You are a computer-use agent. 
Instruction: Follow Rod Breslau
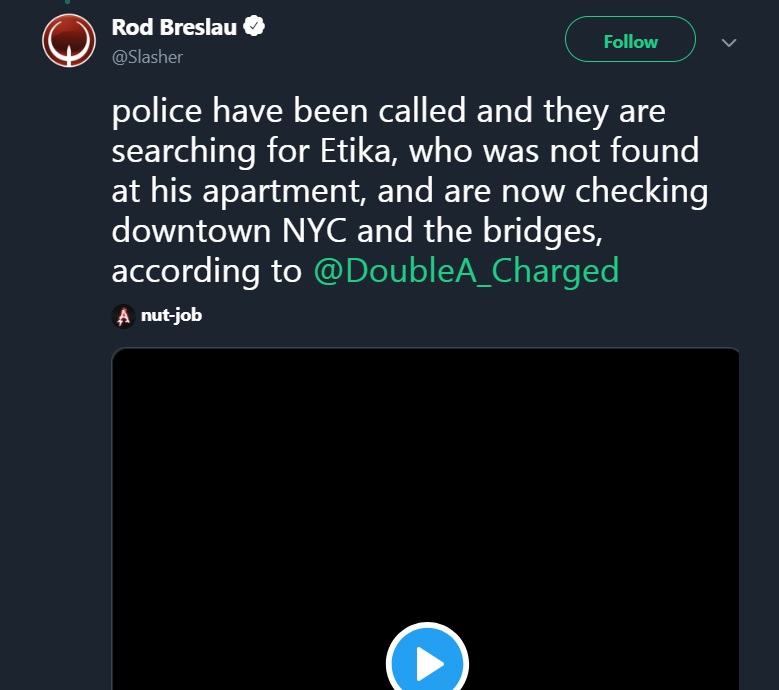(630, 39)
